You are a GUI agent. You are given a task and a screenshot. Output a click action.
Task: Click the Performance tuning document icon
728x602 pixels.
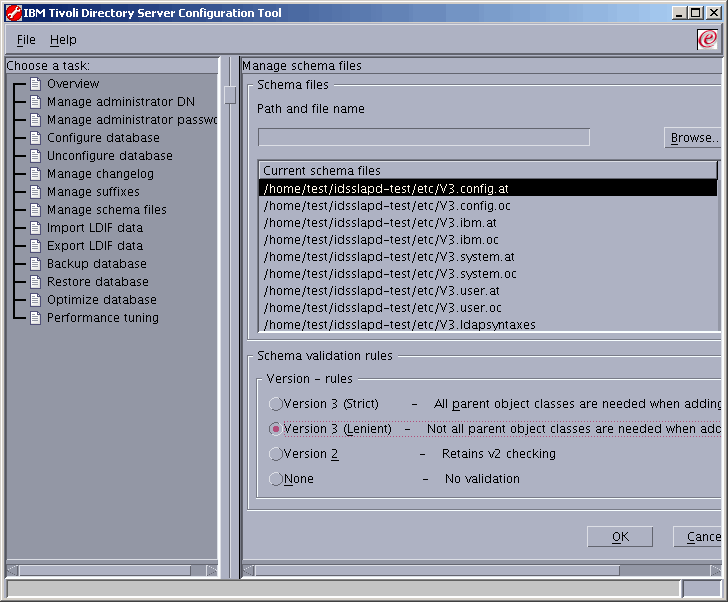pos(35,318)
